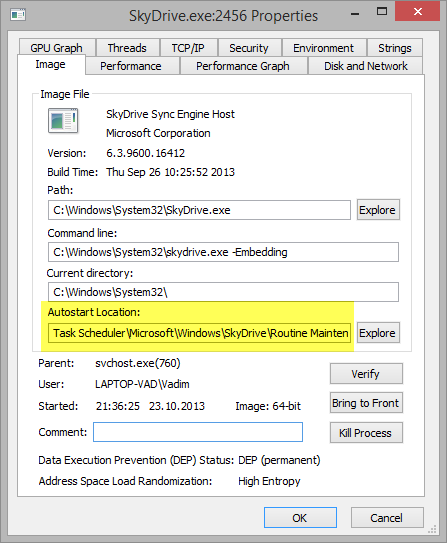Image resolution: width=447 pixels, height=543 pixels.
Task: Click the Command line text field
Action: (223, 252)
